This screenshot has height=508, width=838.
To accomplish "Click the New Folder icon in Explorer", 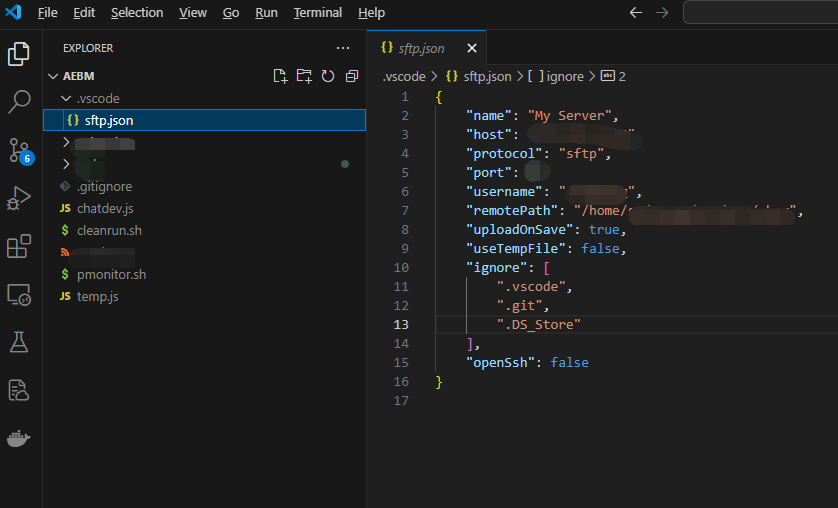I will (304, 76).
